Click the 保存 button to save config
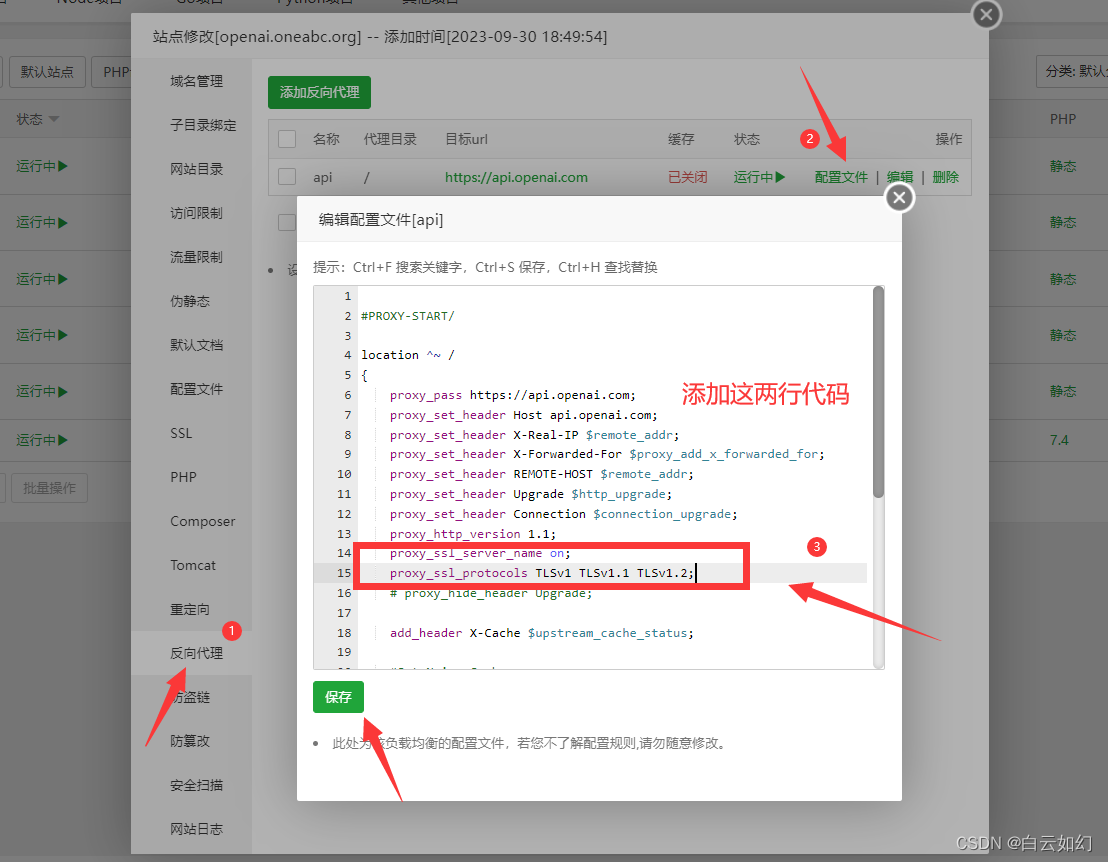The image size is (1108, 862). click(x=338, y=697)
